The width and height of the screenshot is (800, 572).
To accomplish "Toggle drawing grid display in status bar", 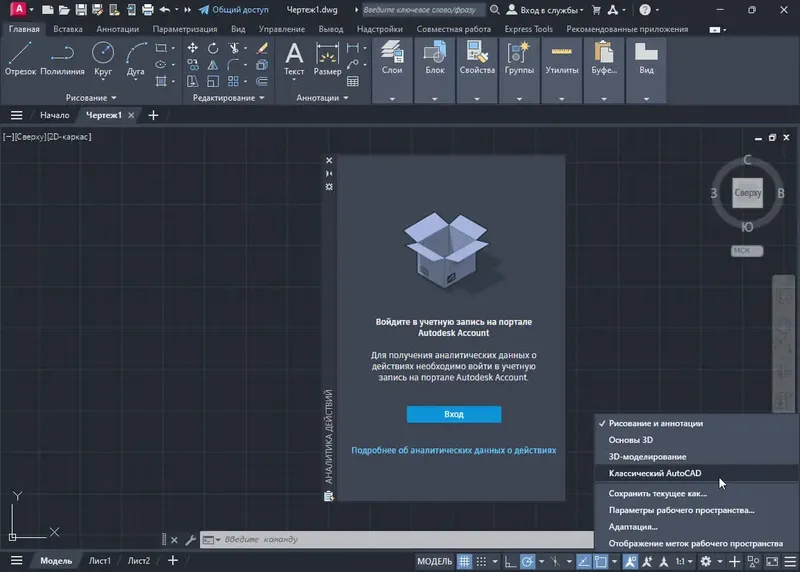I will point(464,561).
